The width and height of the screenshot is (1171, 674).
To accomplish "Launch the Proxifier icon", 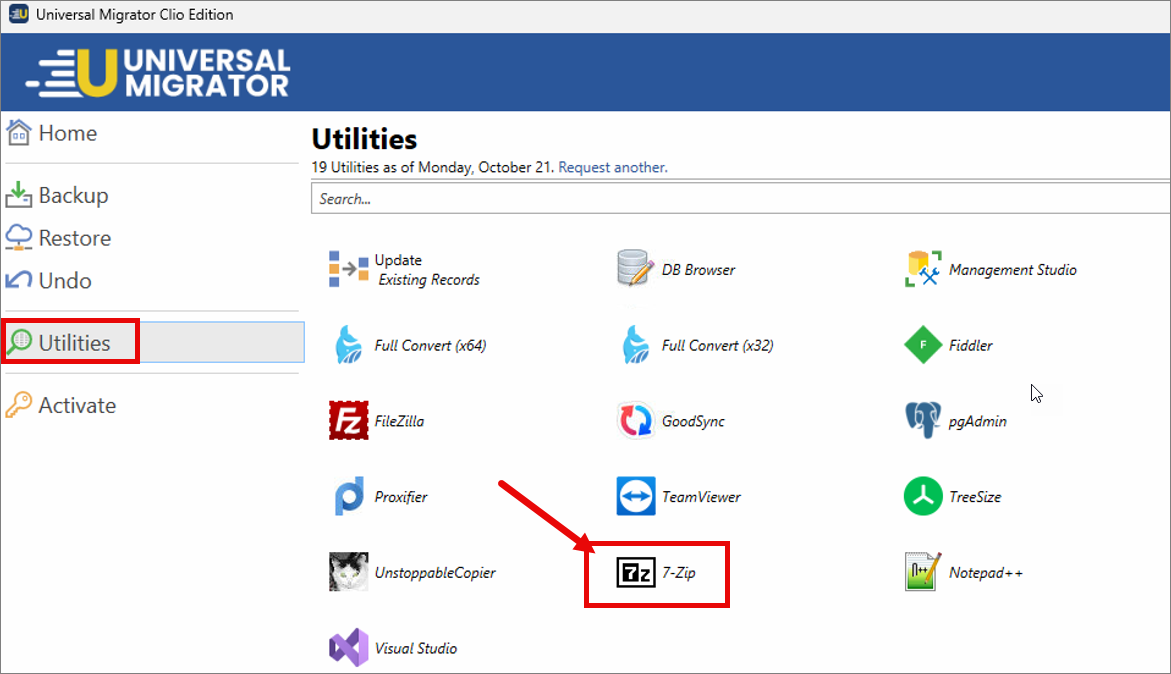I will [x=349, y=496].
